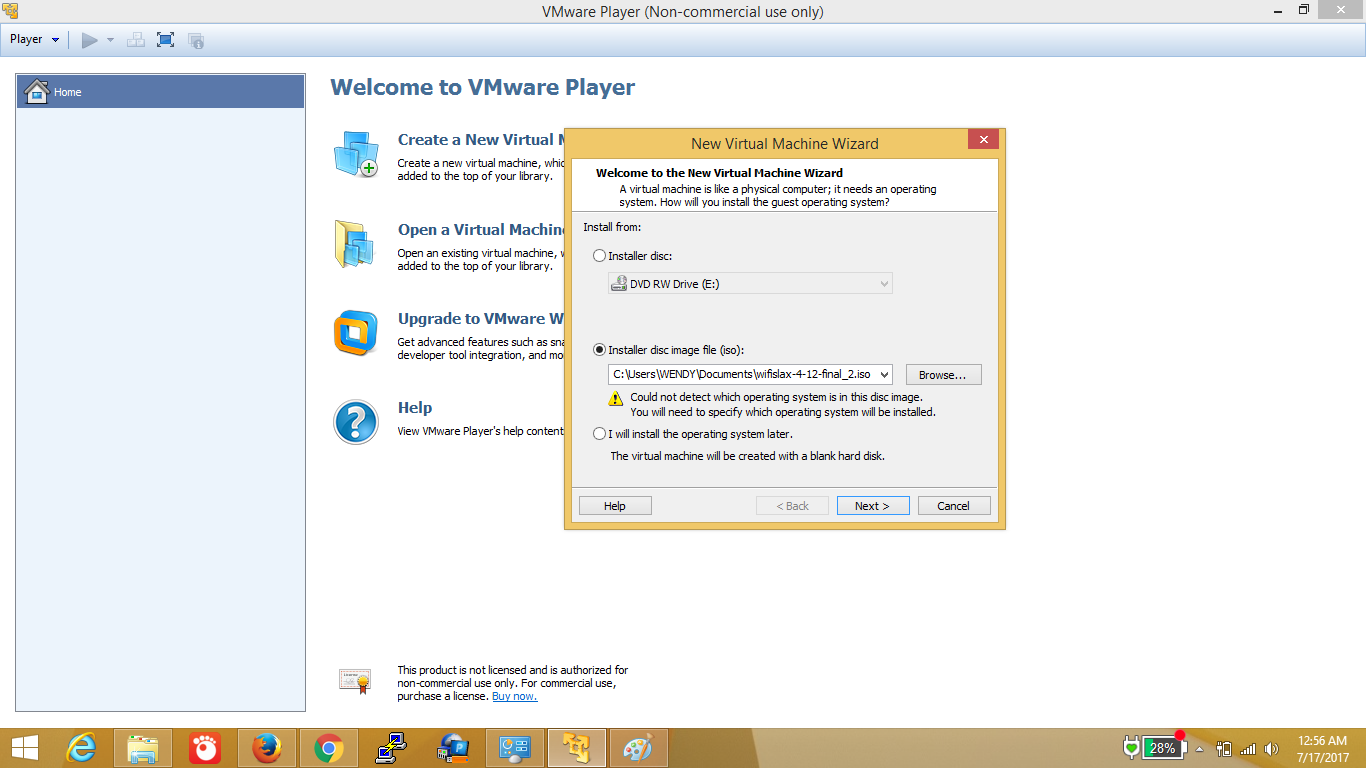
Task: Click the PuTTY taskbar icon
Action: 391,748
